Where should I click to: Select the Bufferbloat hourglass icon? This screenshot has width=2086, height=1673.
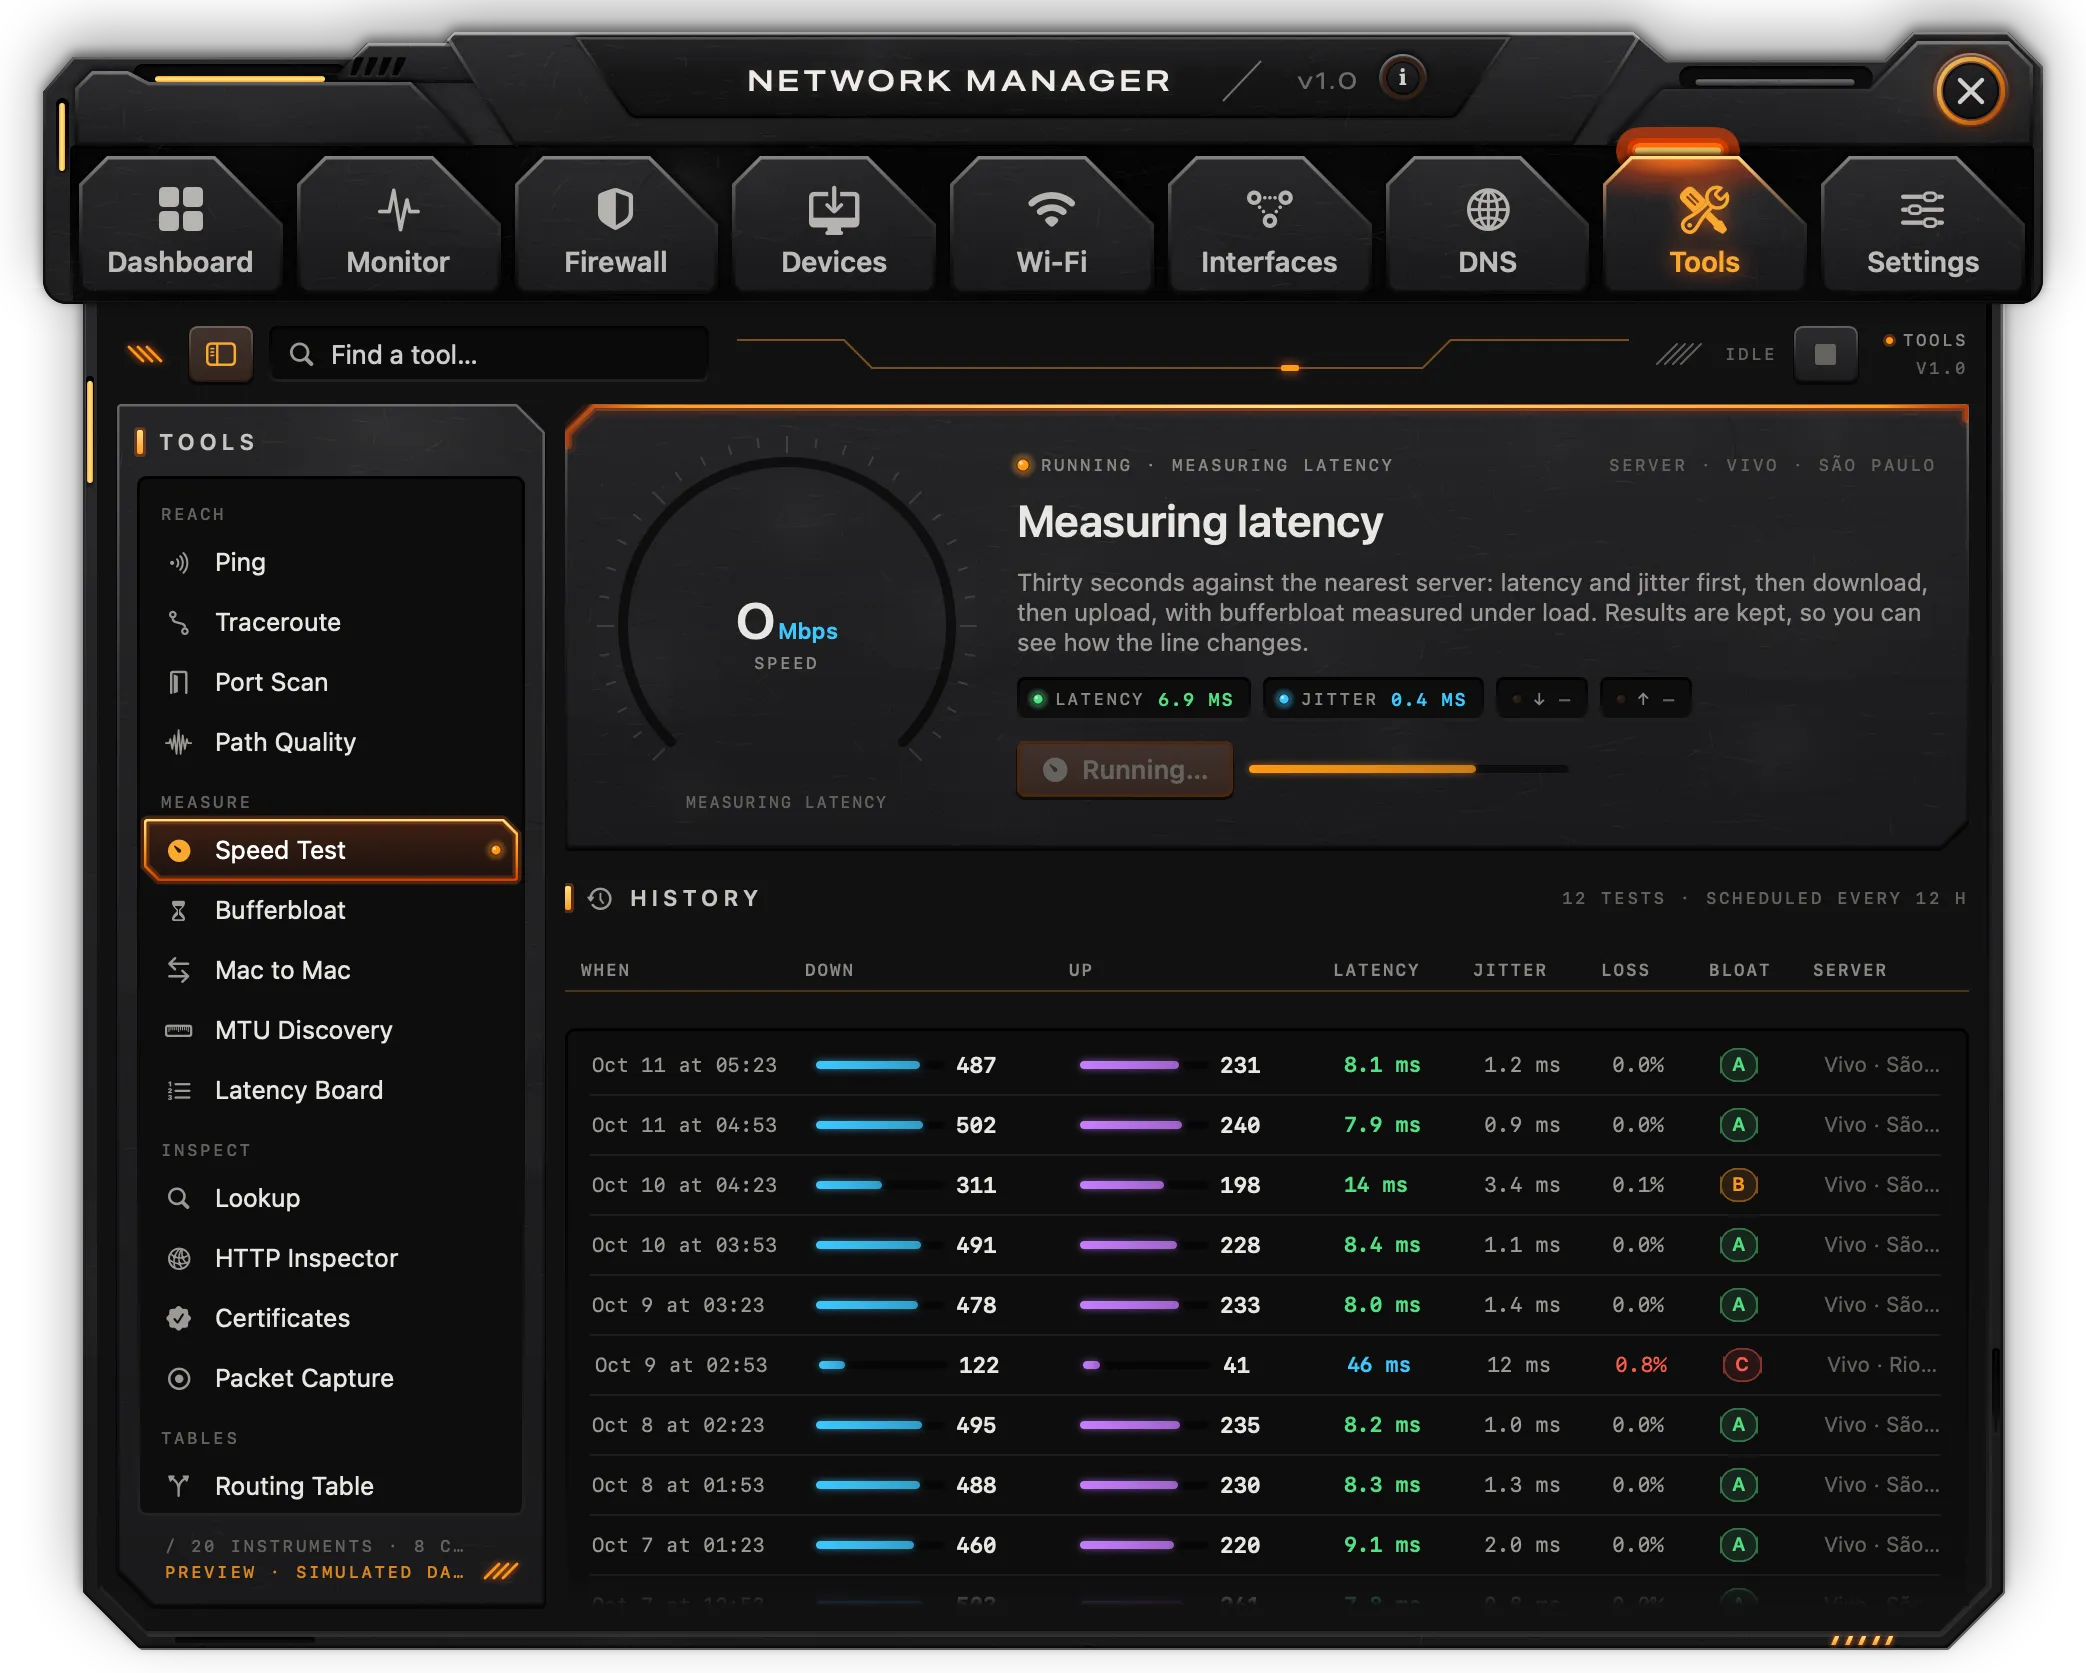tap(179, 911)
